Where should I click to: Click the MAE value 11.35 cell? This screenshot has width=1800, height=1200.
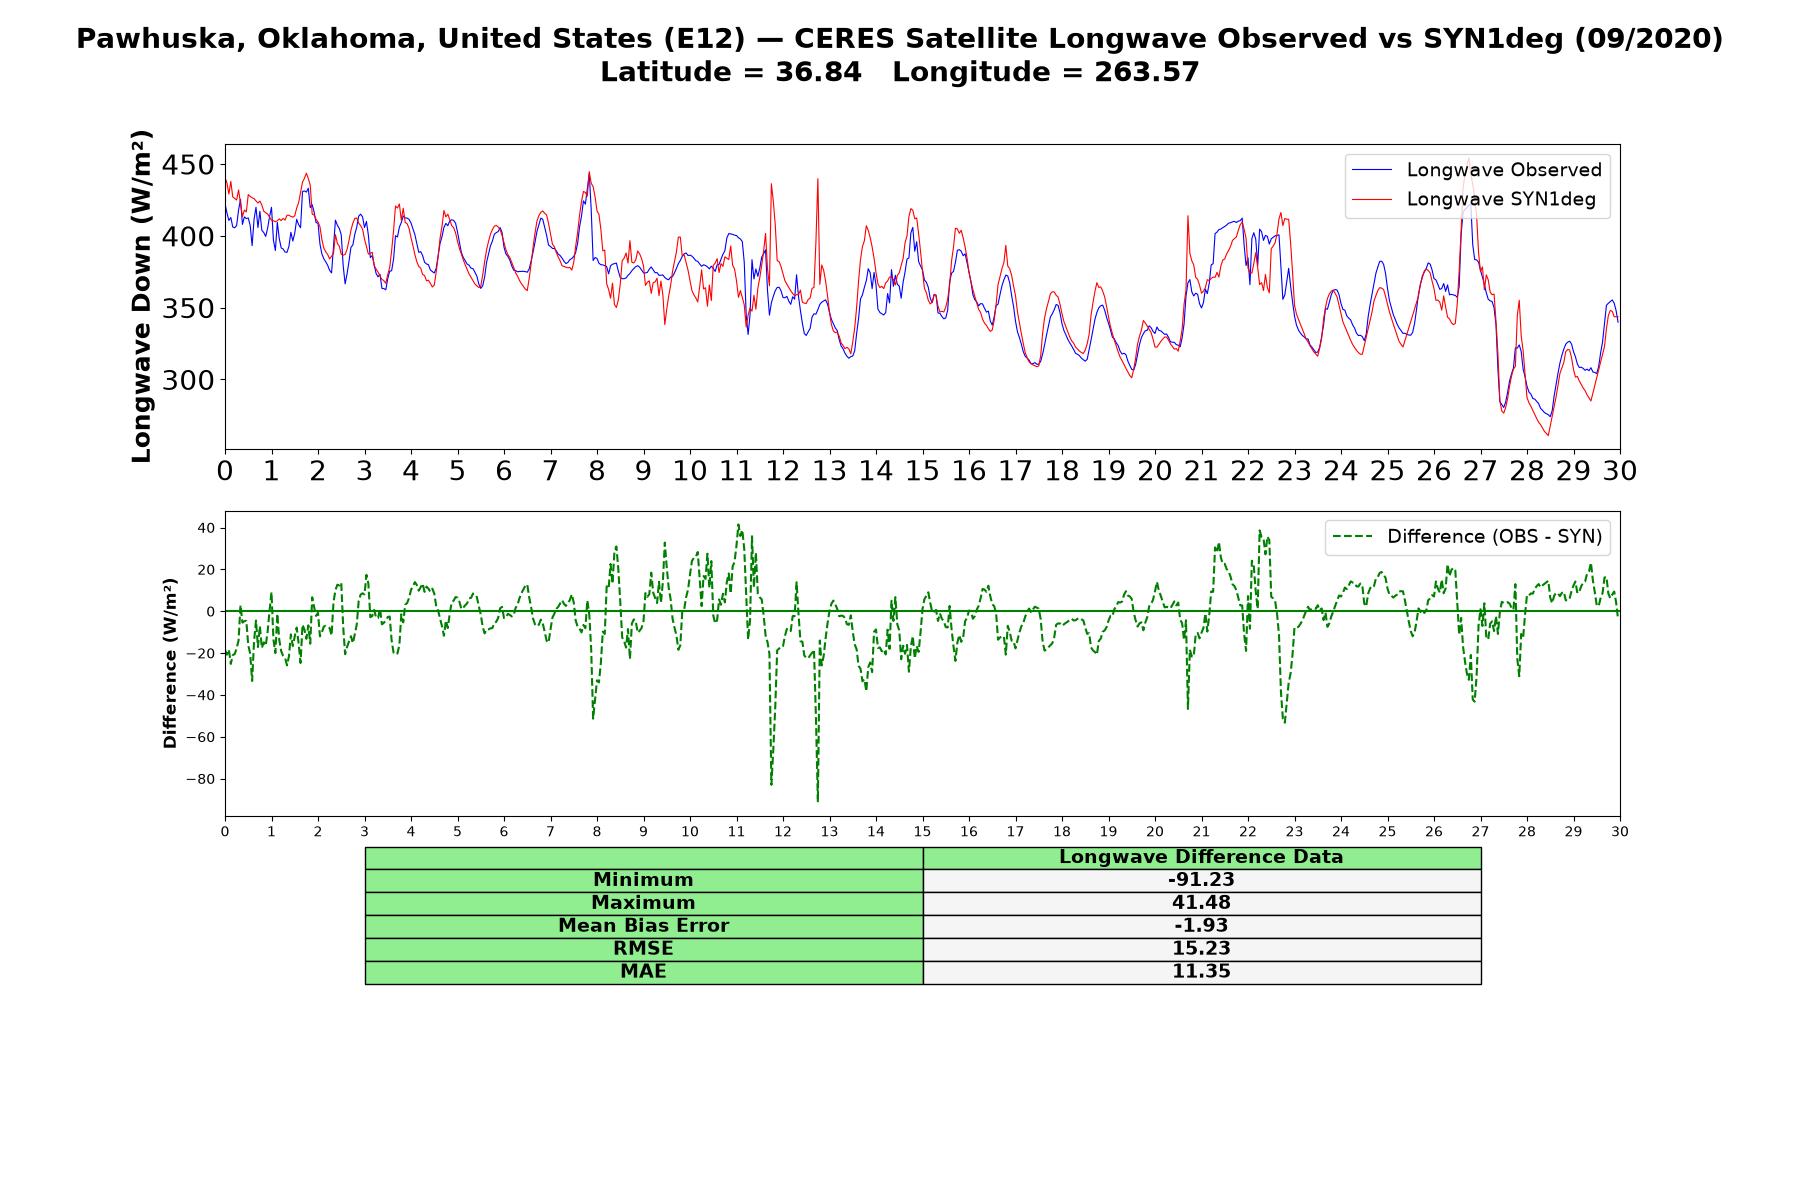coord(1201,972)
